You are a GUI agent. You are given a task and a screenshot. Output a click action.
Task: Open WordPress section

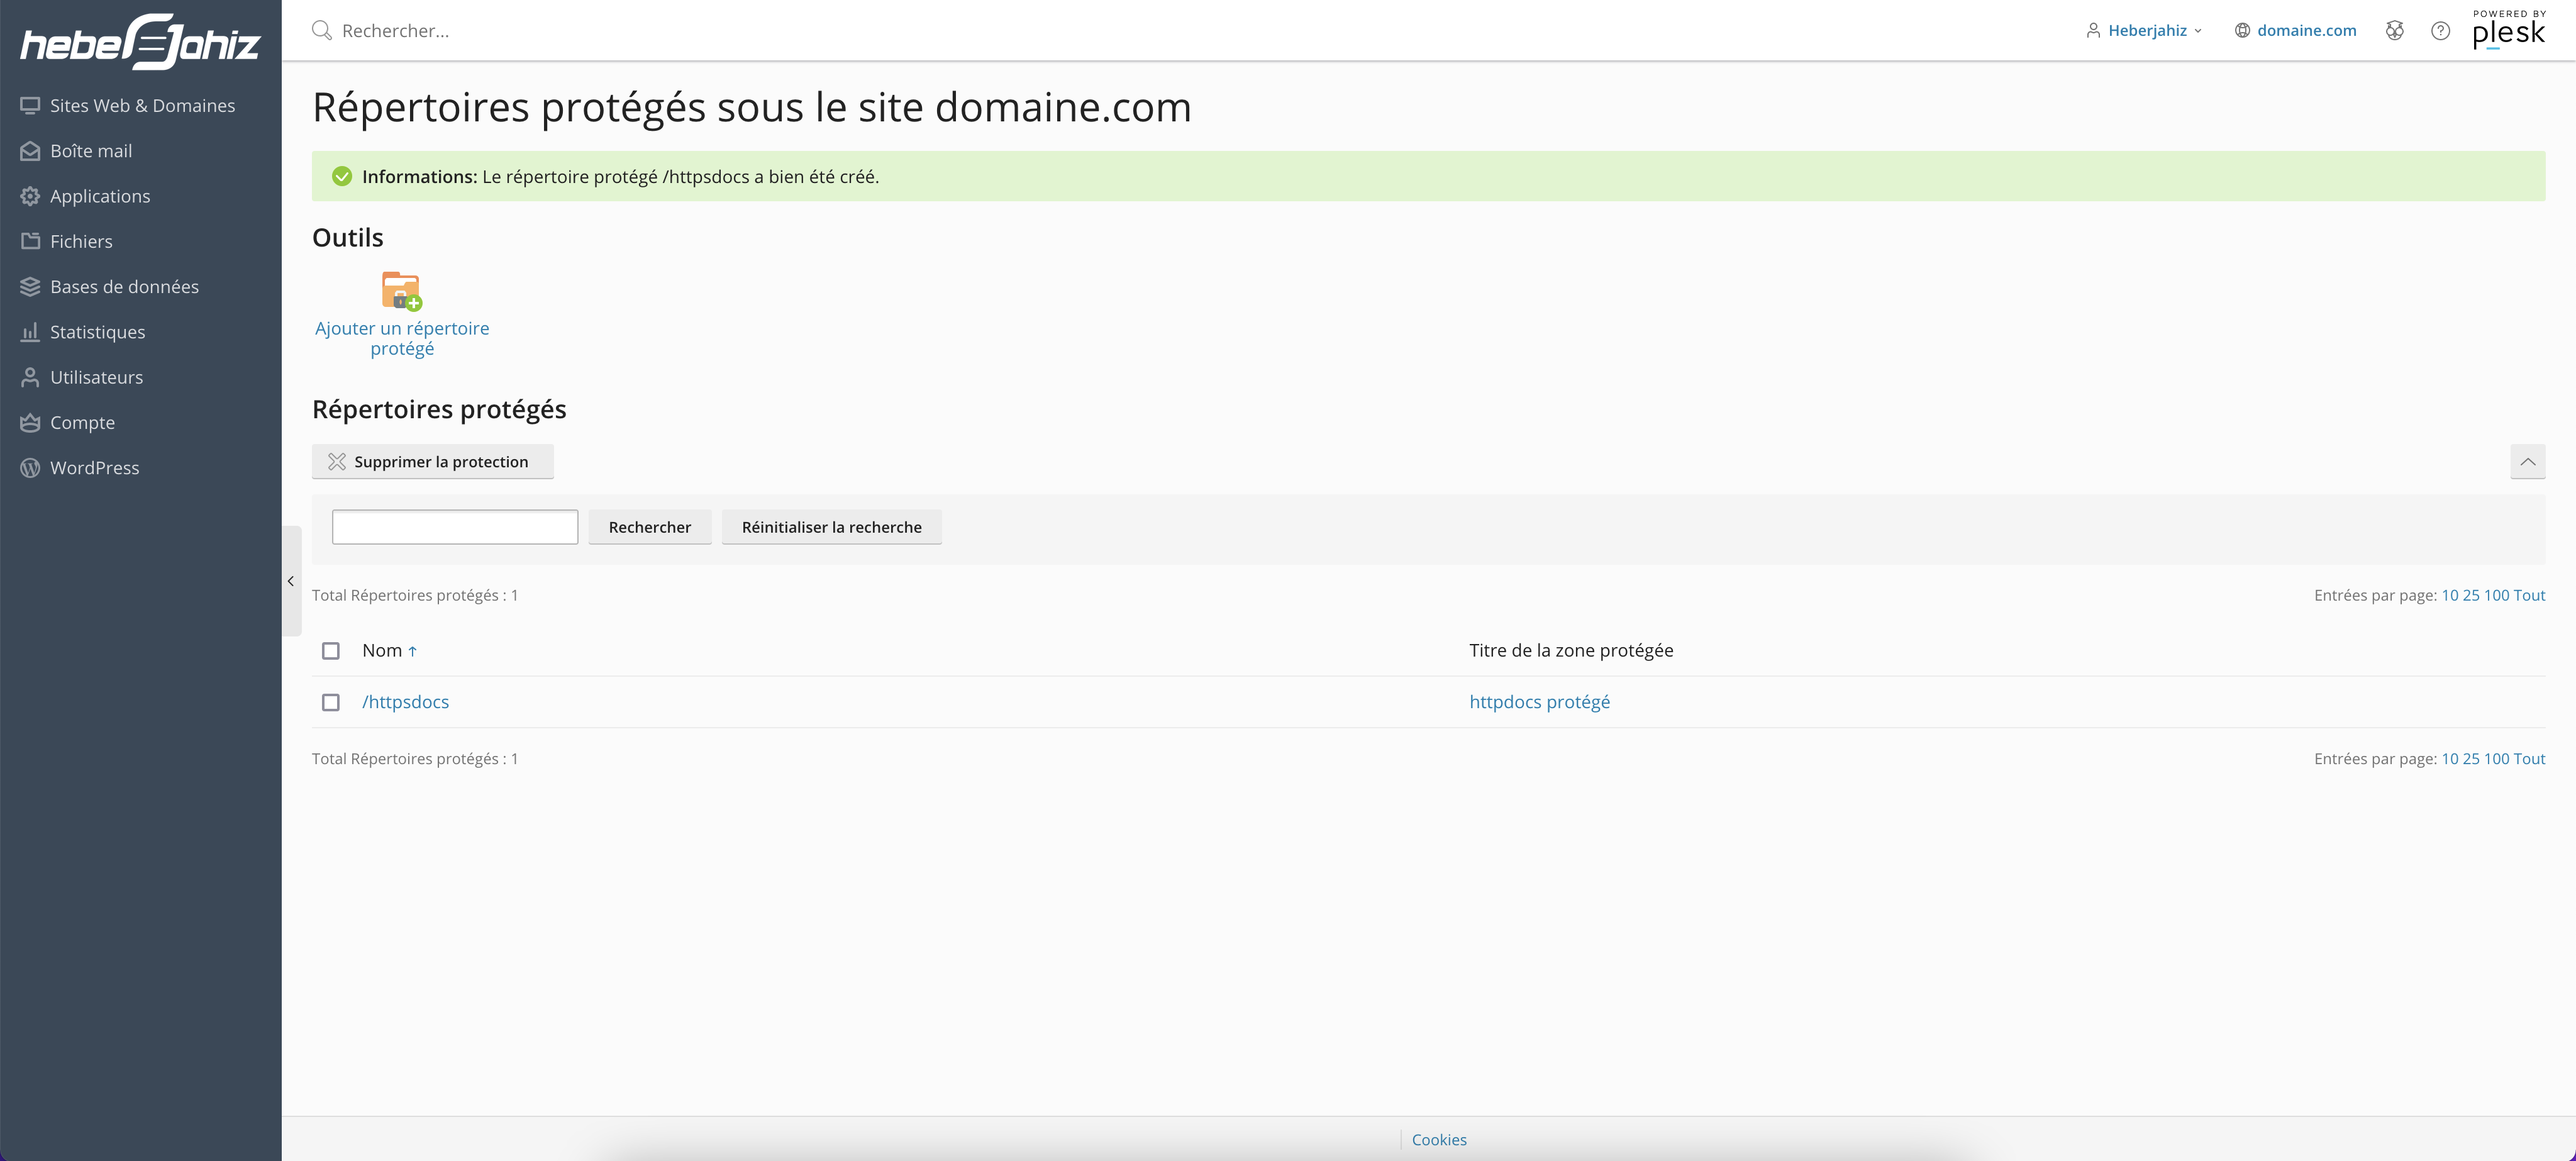[x=94, y=468]
